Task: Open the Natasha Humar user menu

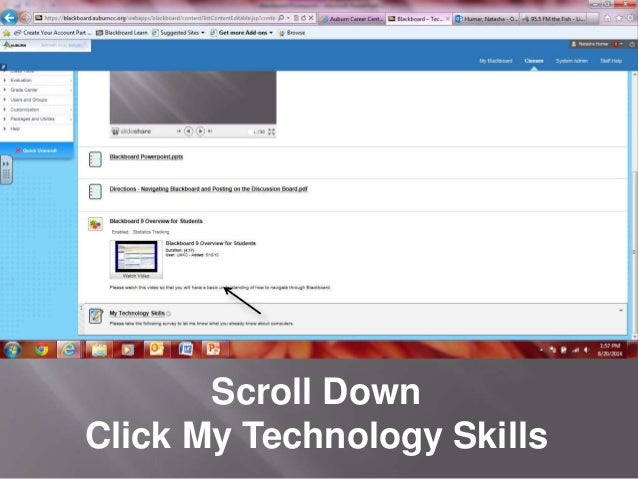Action: click(x=596, y=44)
